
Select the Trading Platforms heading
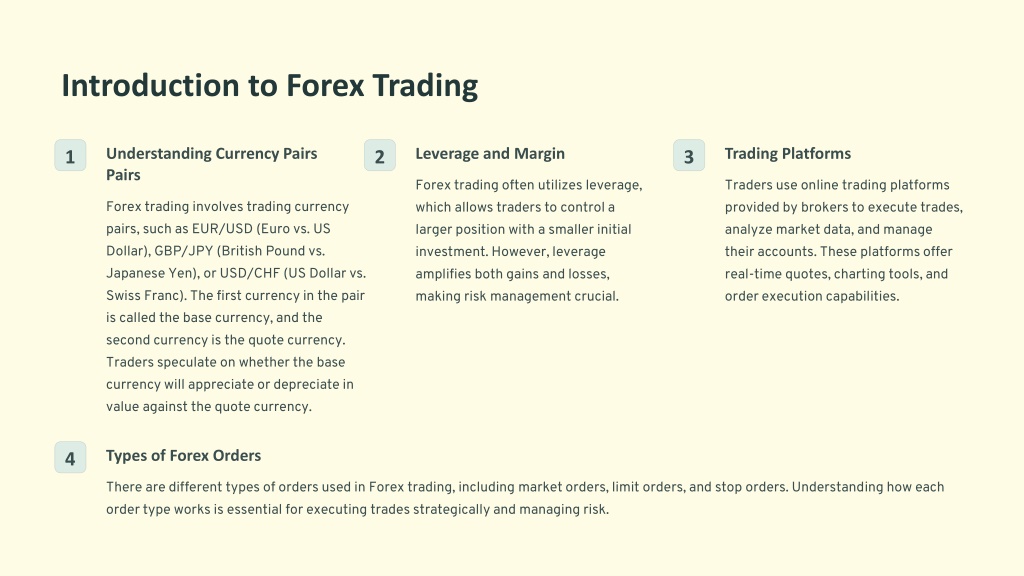pos(788,153)
